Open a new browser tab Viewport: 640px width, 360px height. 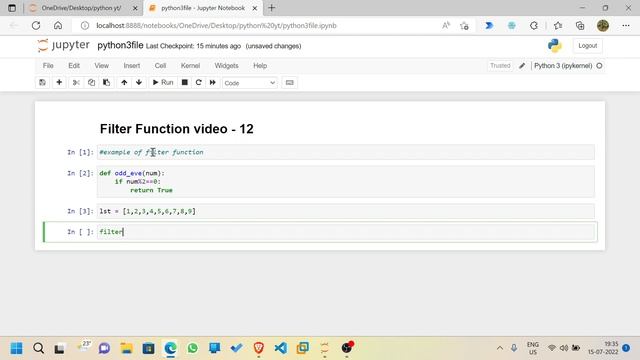point(271,8)
